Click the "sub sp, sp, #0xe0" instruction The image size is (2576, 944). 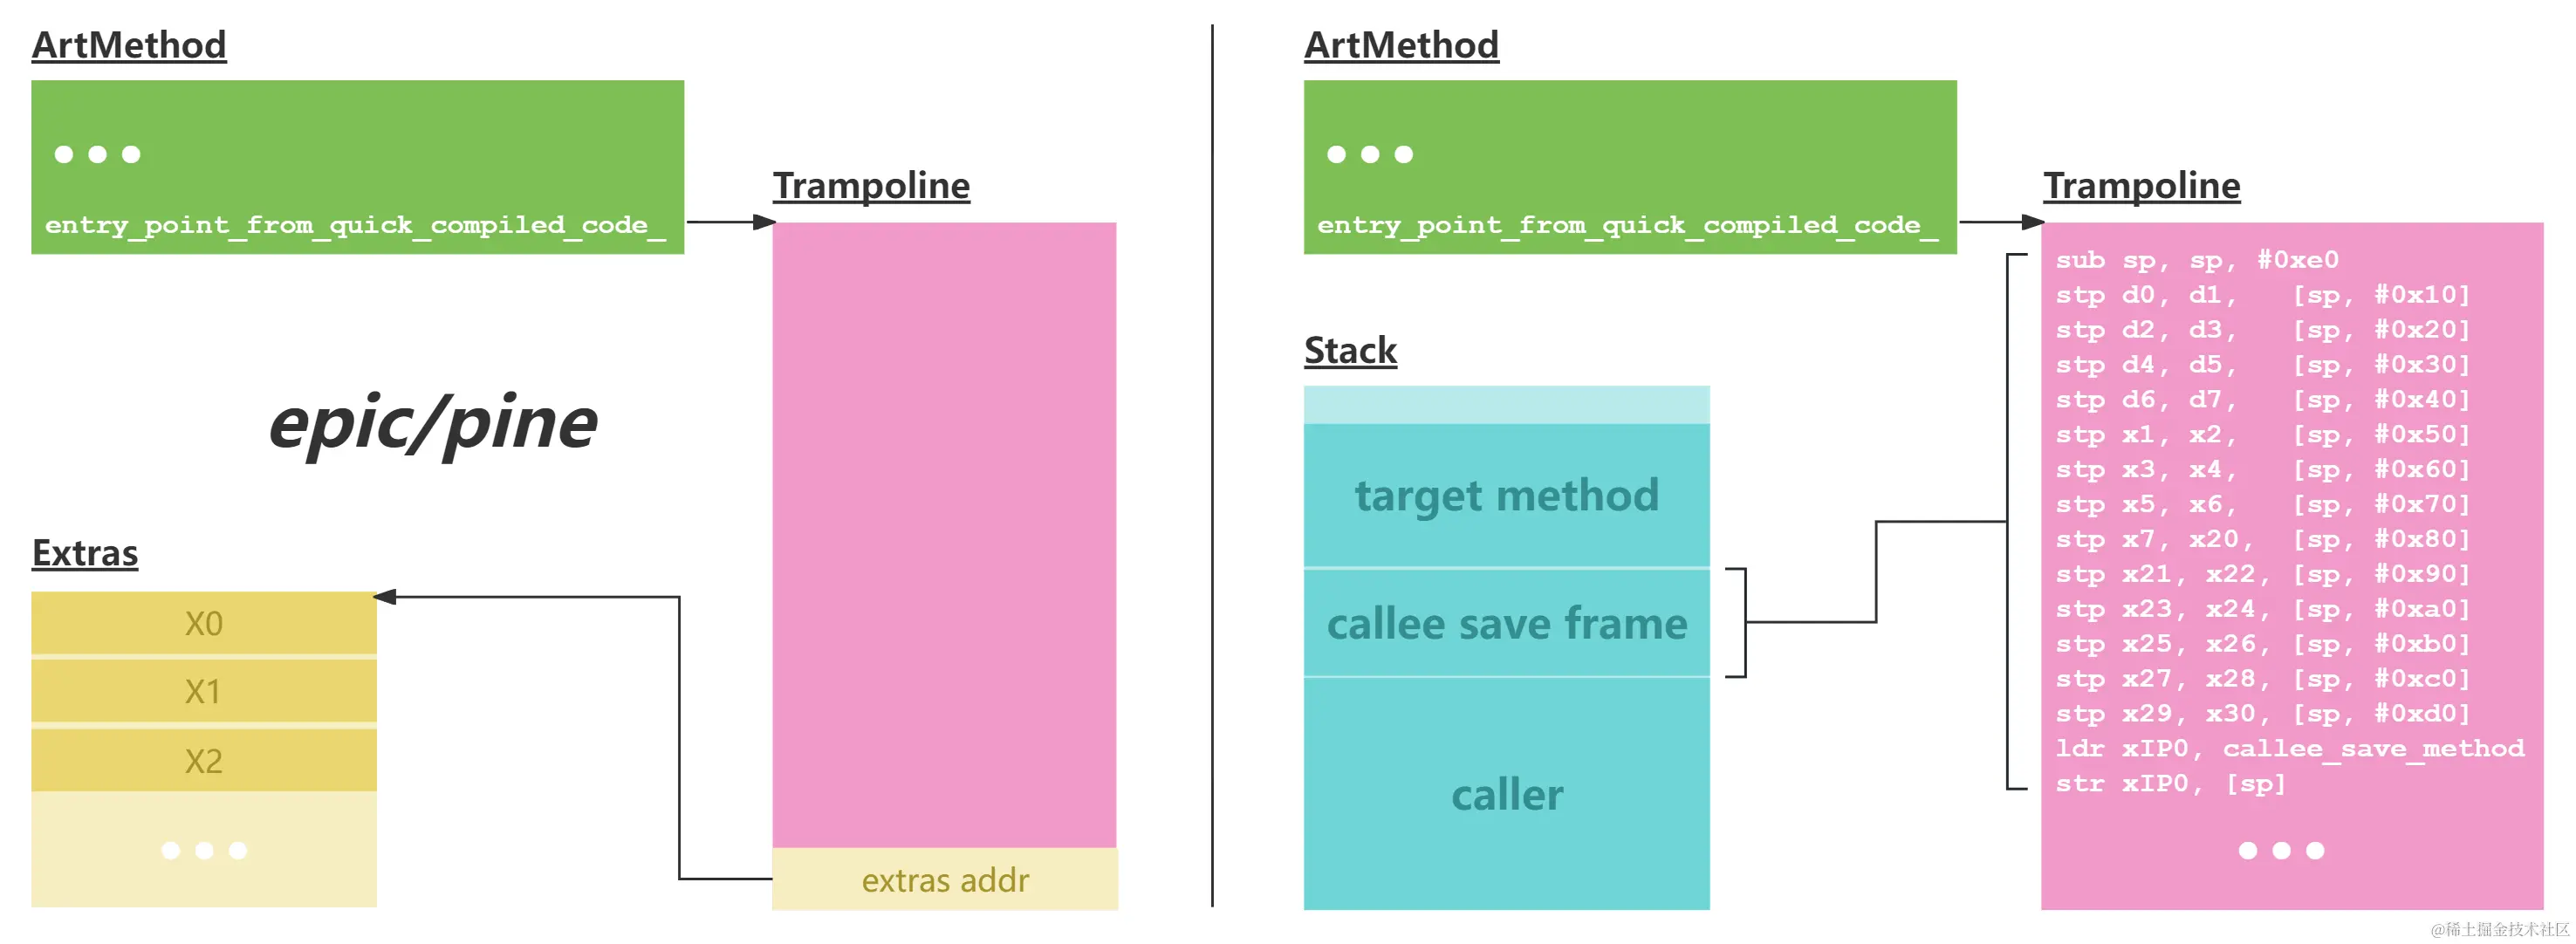click(x=2197, y=260)
